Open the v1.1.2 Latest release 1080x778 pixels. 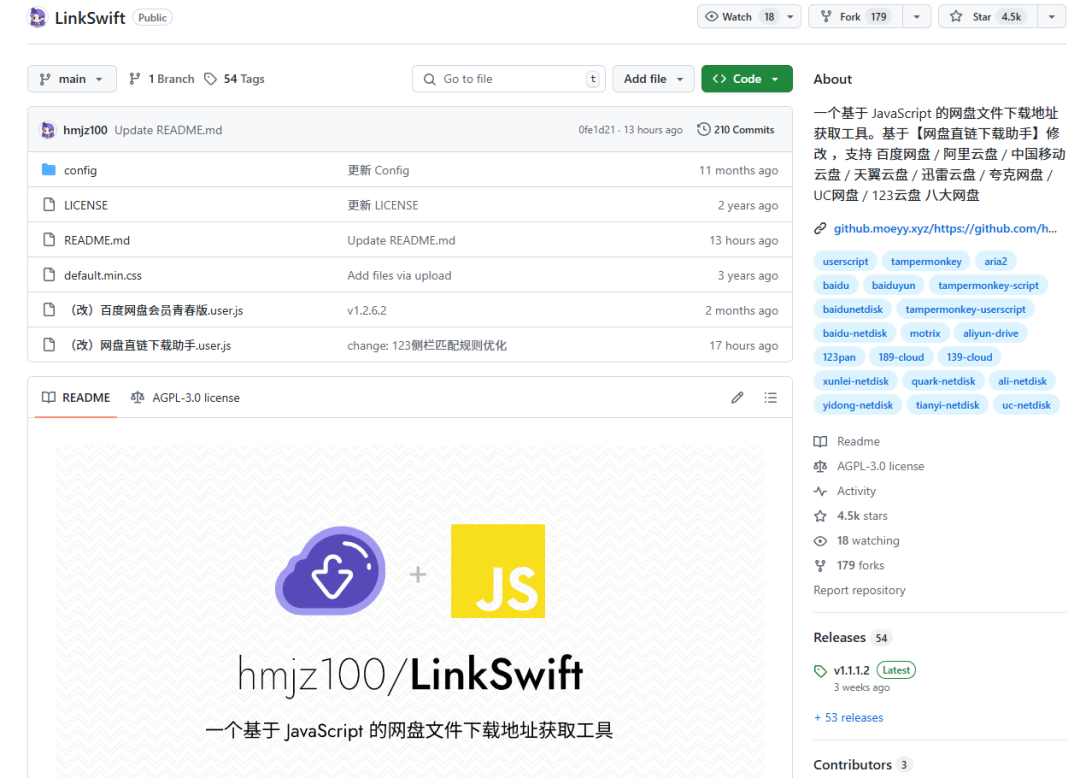874,670
